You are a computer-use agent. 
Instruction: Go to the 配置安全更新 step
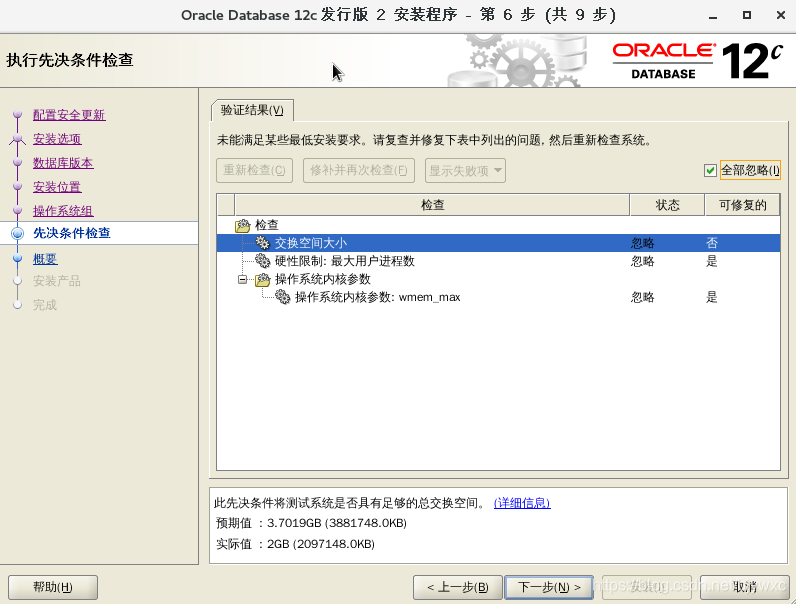point(69,115)
